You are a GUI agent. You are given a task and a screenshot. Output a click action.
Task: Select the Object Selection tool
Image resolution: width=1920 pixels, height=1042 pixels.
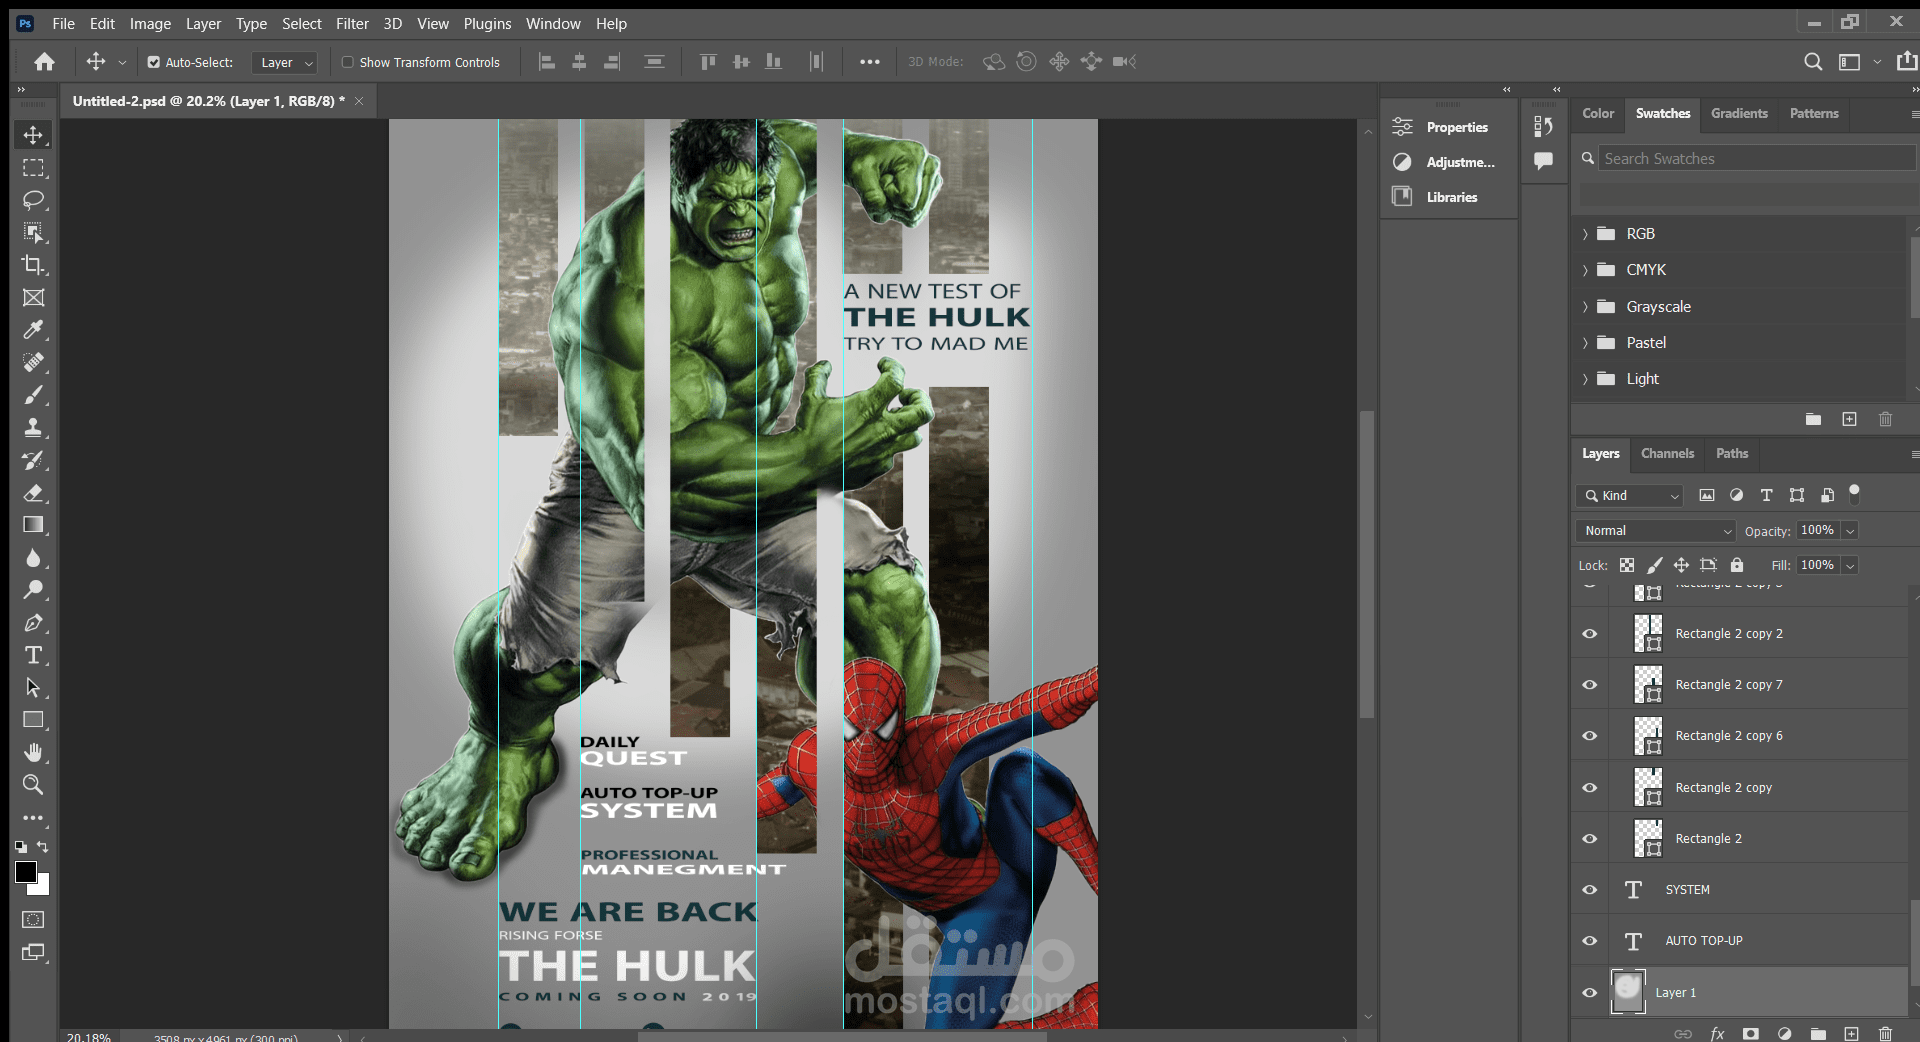pyautogui.click(x=33, y=233)
